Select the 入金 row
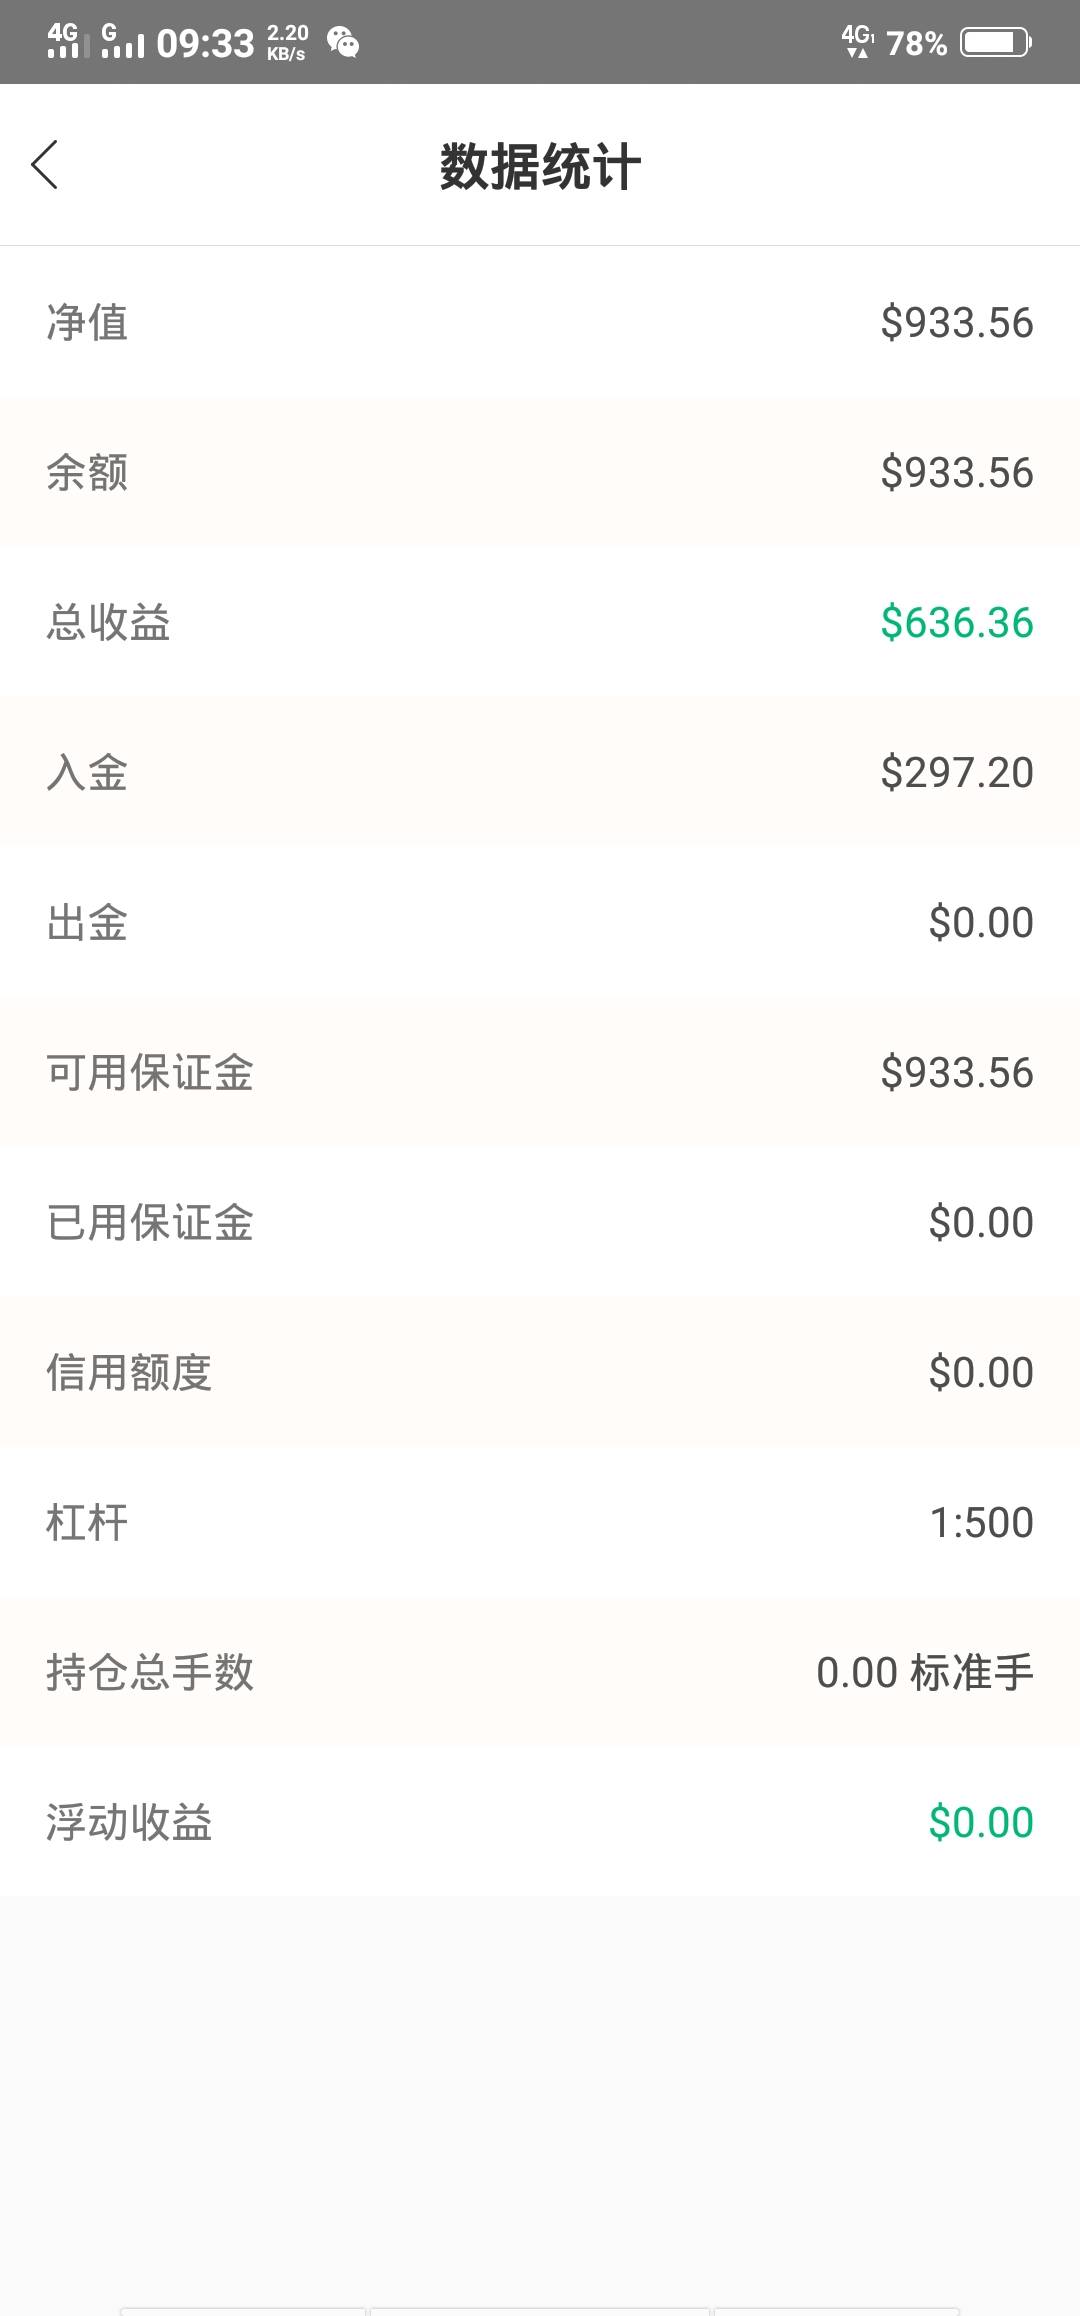 pyautogui.click(x=540, y=772)
